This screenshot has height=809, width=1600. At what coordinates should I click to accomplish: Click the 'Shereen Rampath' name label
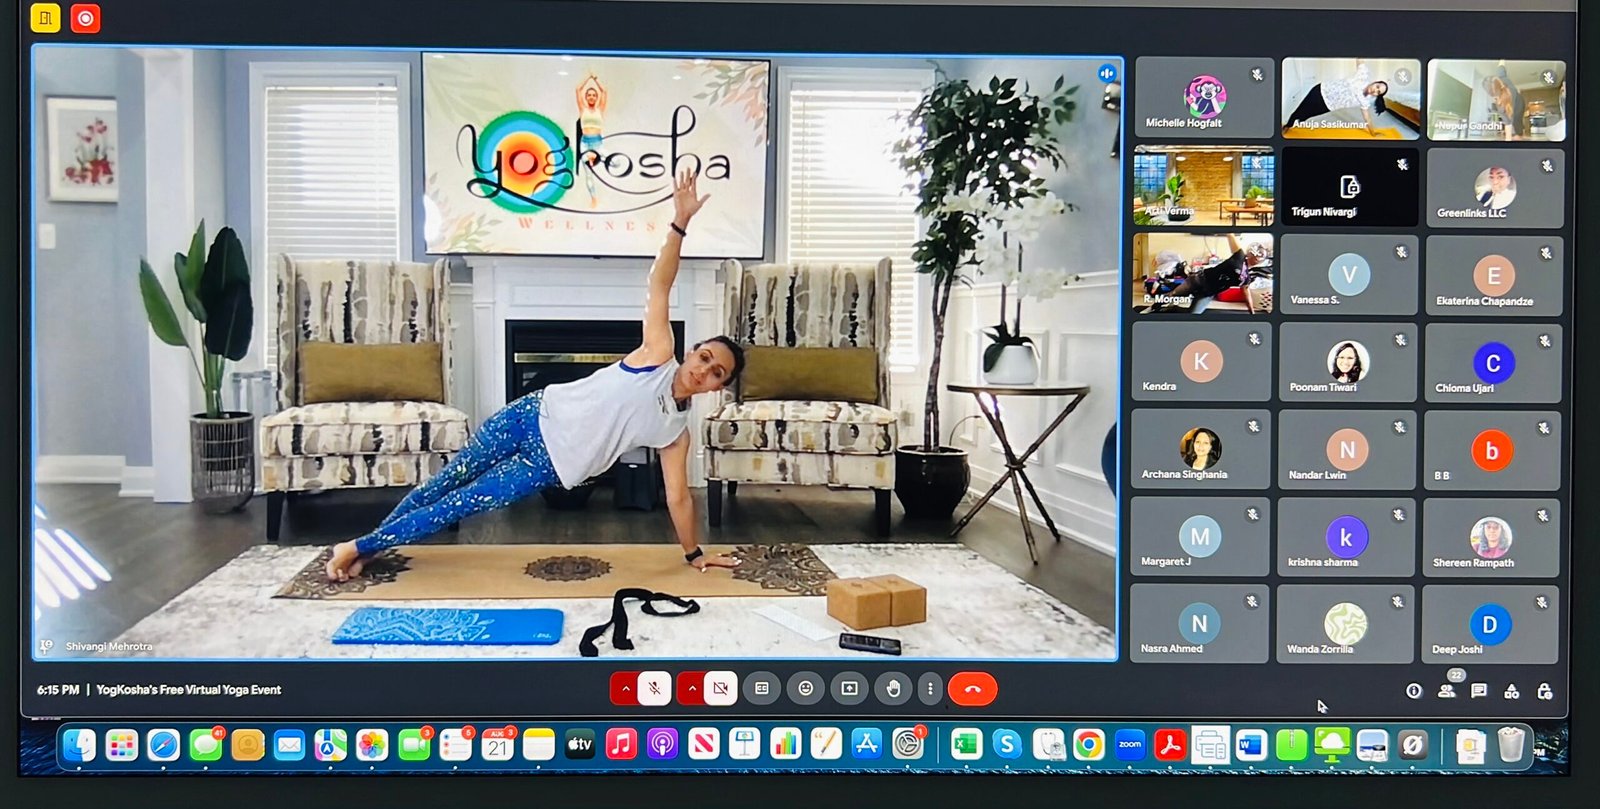click(x=1473, y=563)
